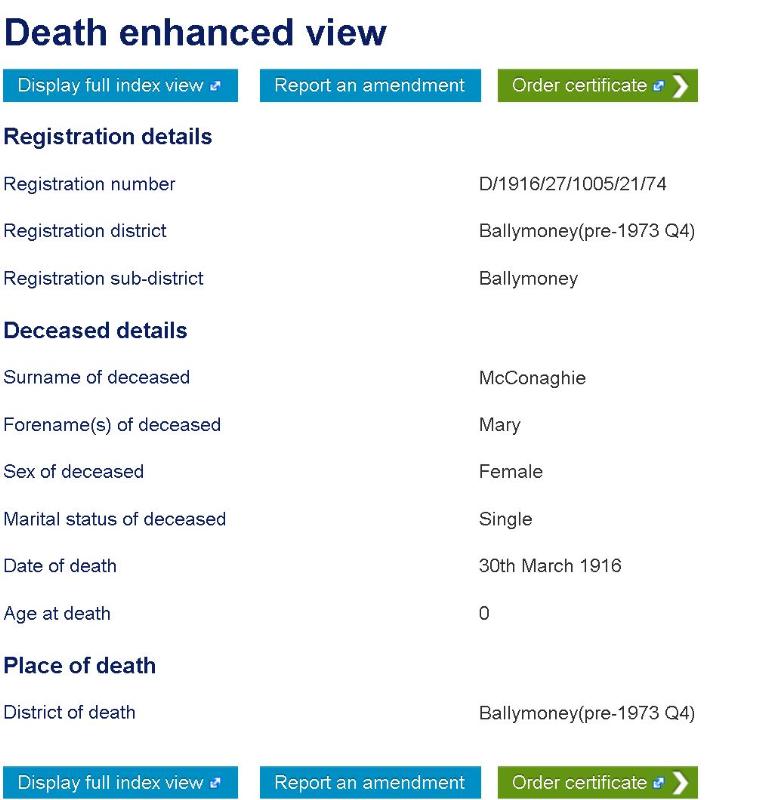This screenshot has height=800, width=765.
Task: Click external-link icon on Display full index view below title
Action: [x=218, y=86]
